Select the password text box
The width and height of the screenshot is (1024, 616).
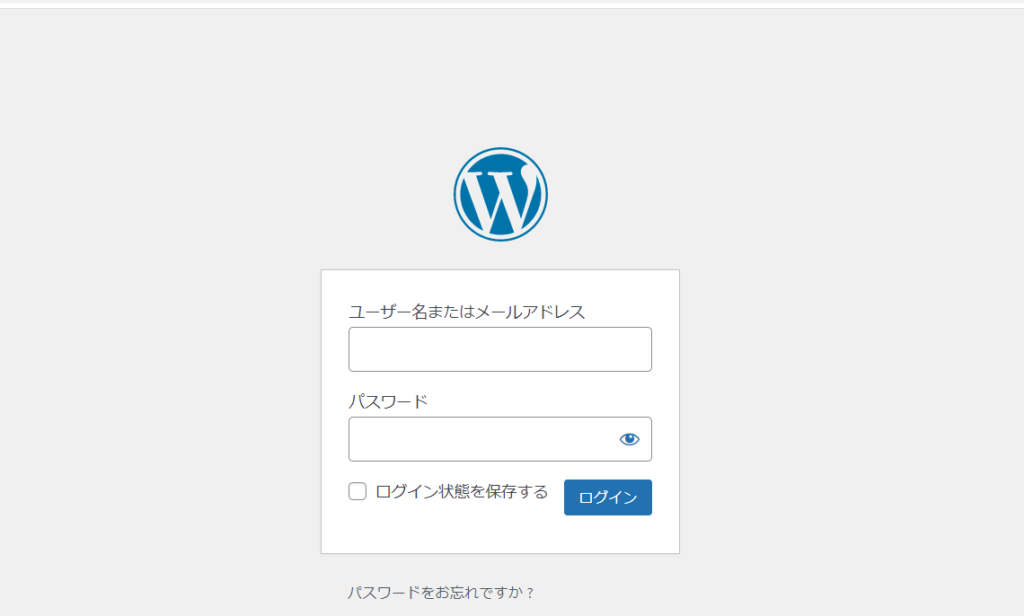tap(480, 439)
